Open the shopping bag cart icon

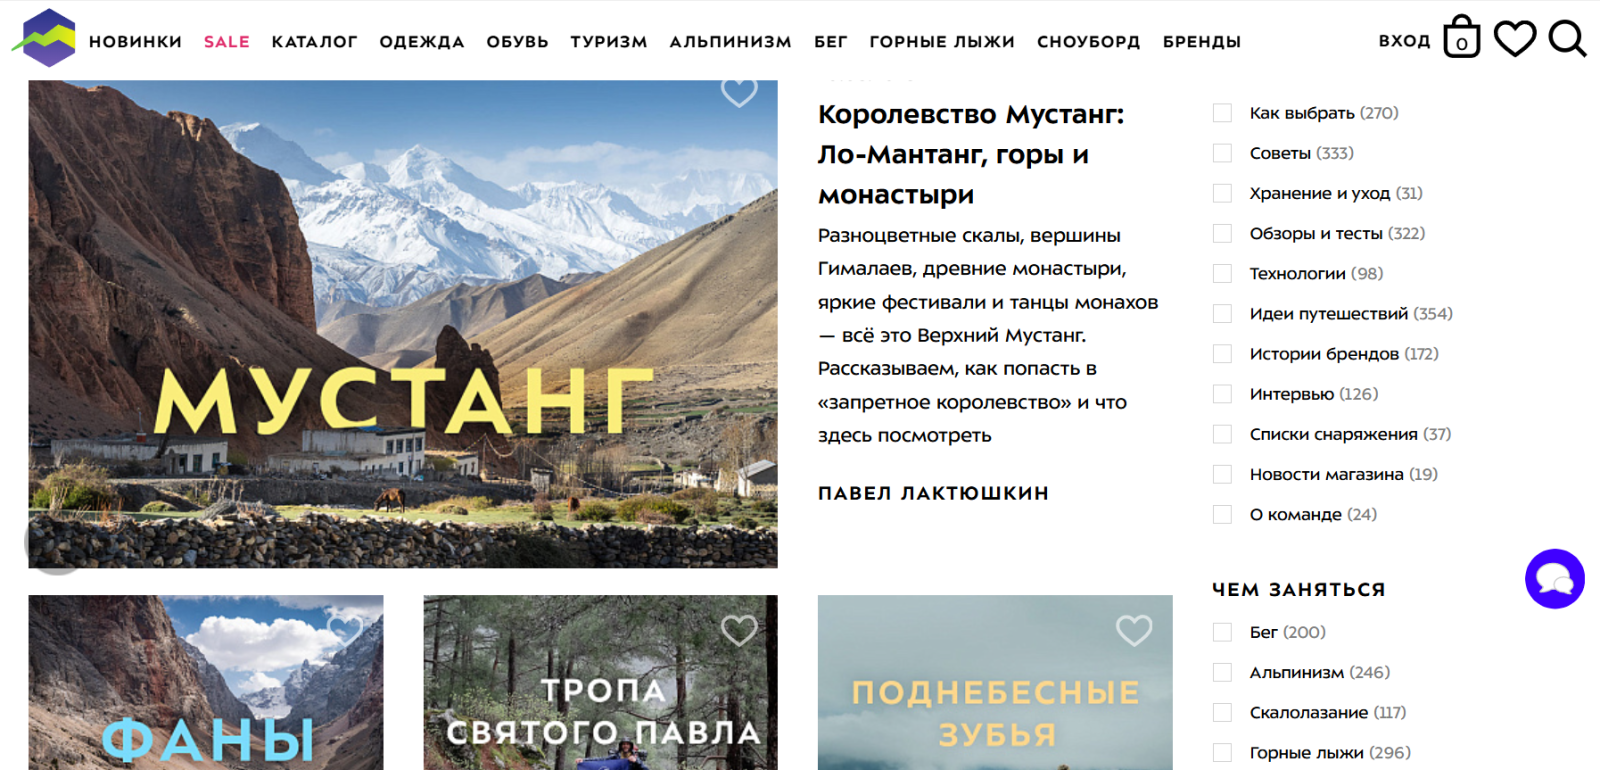tap(1461, 37)
